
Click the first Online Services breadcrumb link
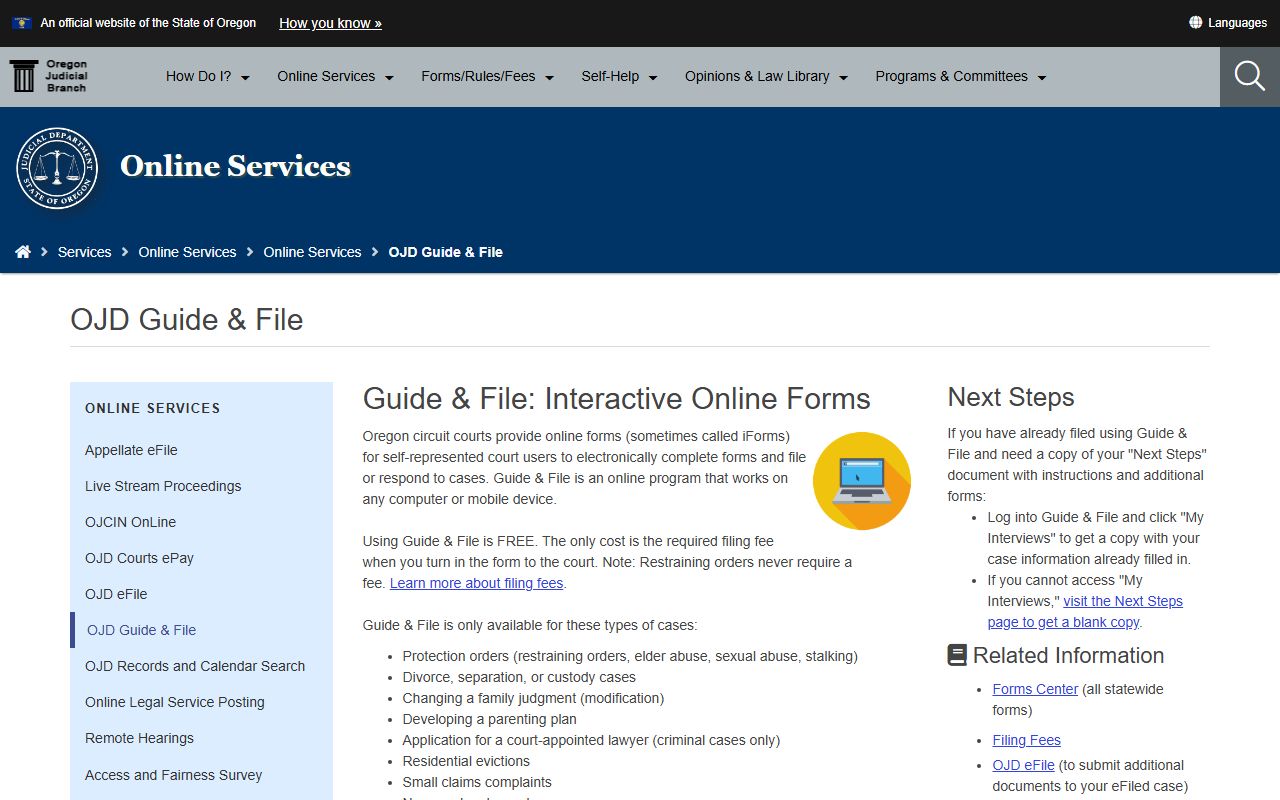187,252
